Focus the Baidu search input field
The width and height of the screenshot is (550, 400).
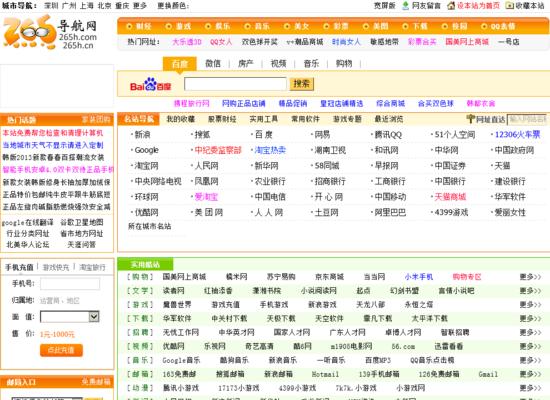[235, 84]
